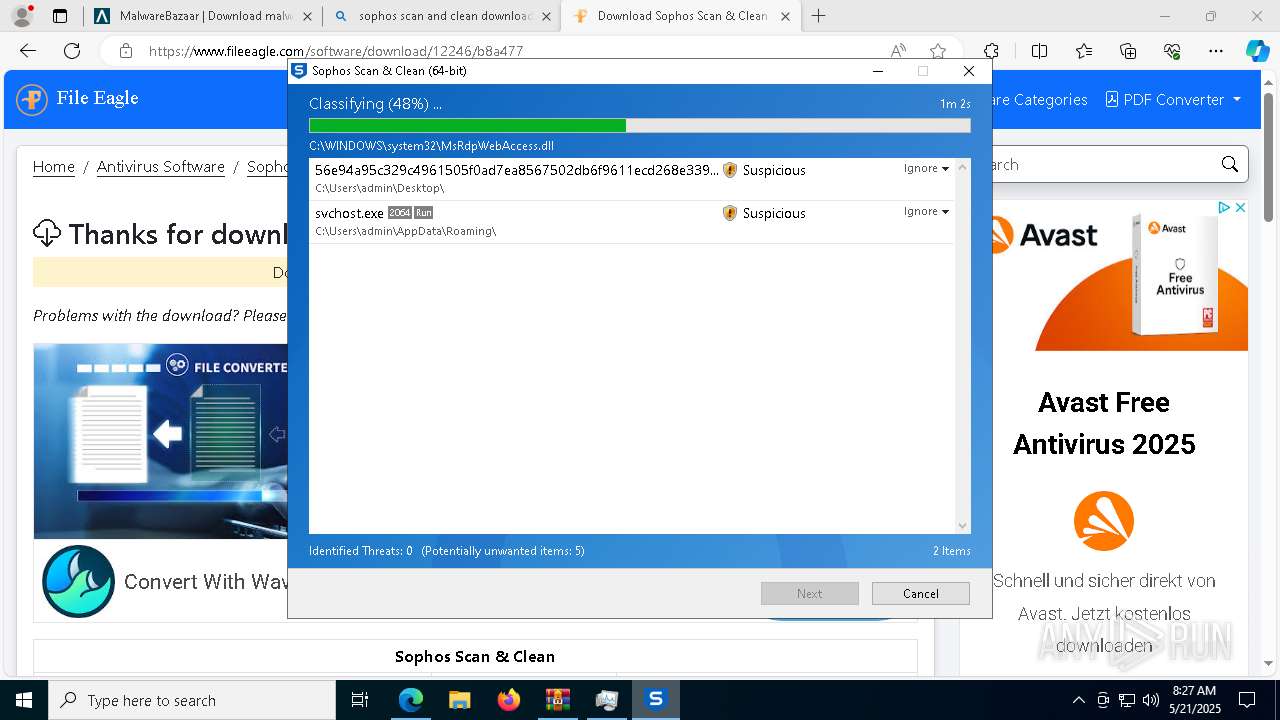Image resolution: width=1280 pixels, height=720 pixels.
Task: Launch Firefox from taskbar
Action: click(x=509, y=700)
